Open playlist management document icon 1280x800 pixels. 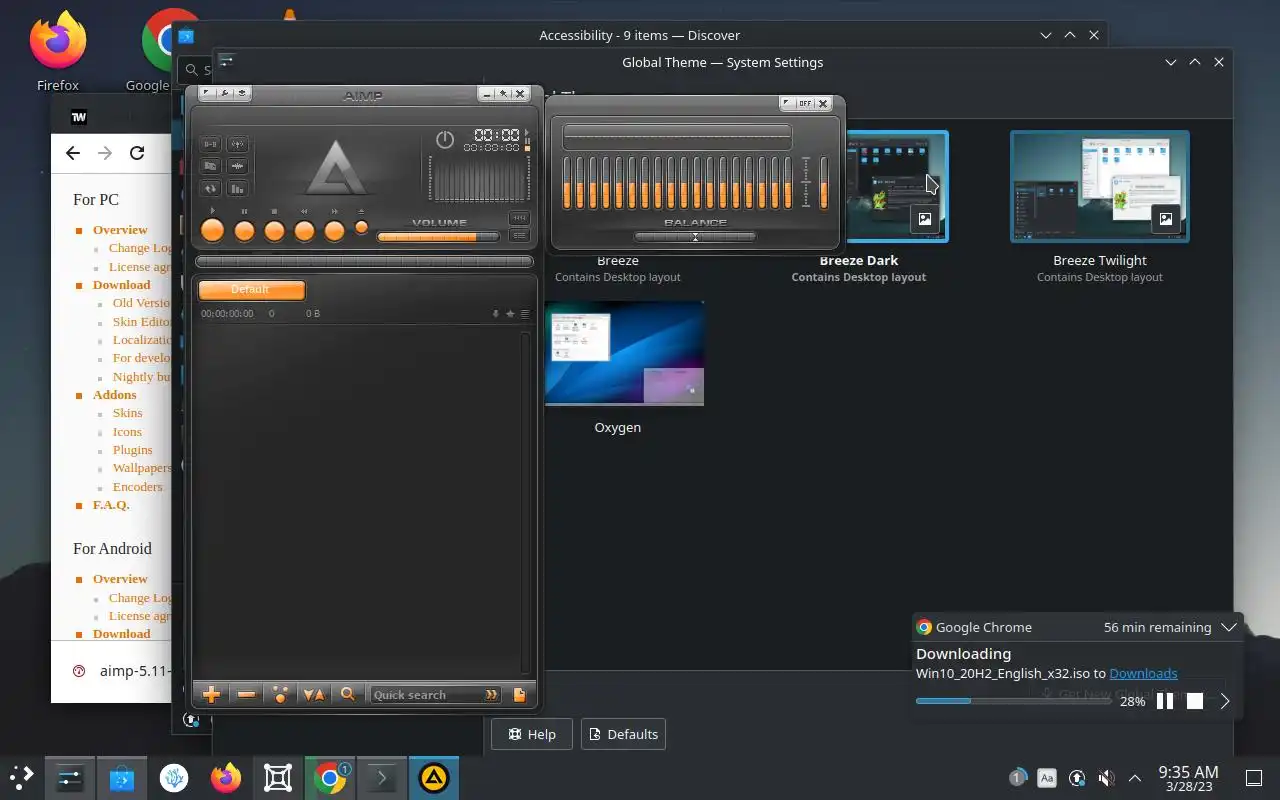[519, 694]
